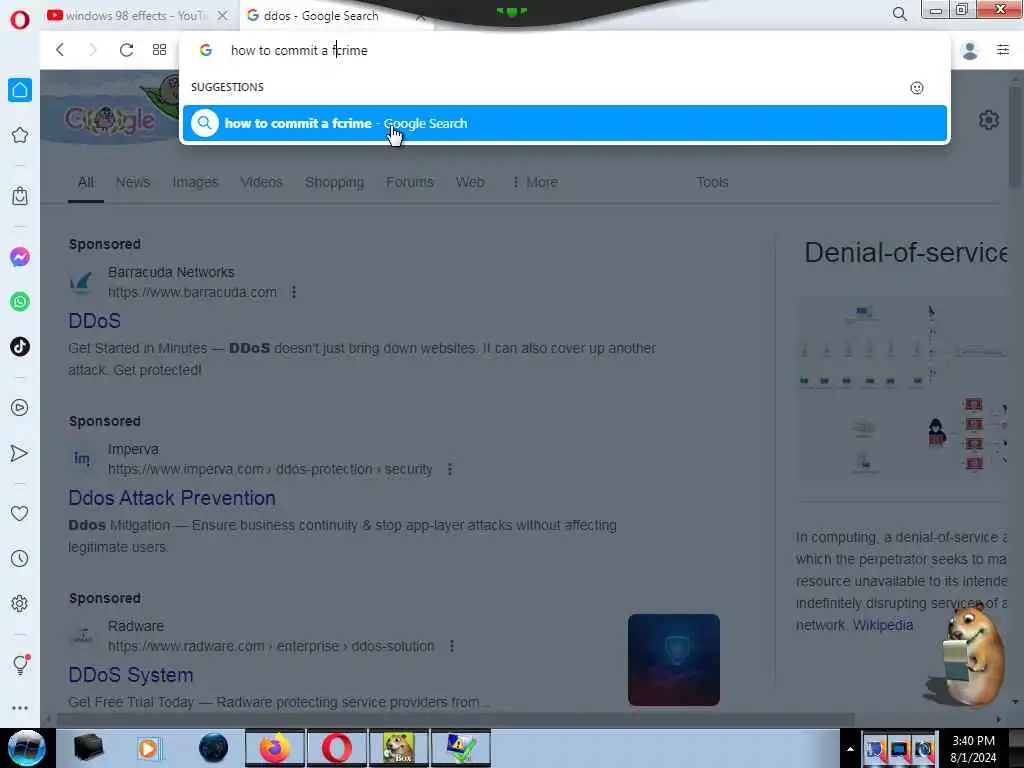Choose 'how to commit a fcrime' suggestion
The height and width of the screenshot is (768, 1024).
click(x=564, y=123)
